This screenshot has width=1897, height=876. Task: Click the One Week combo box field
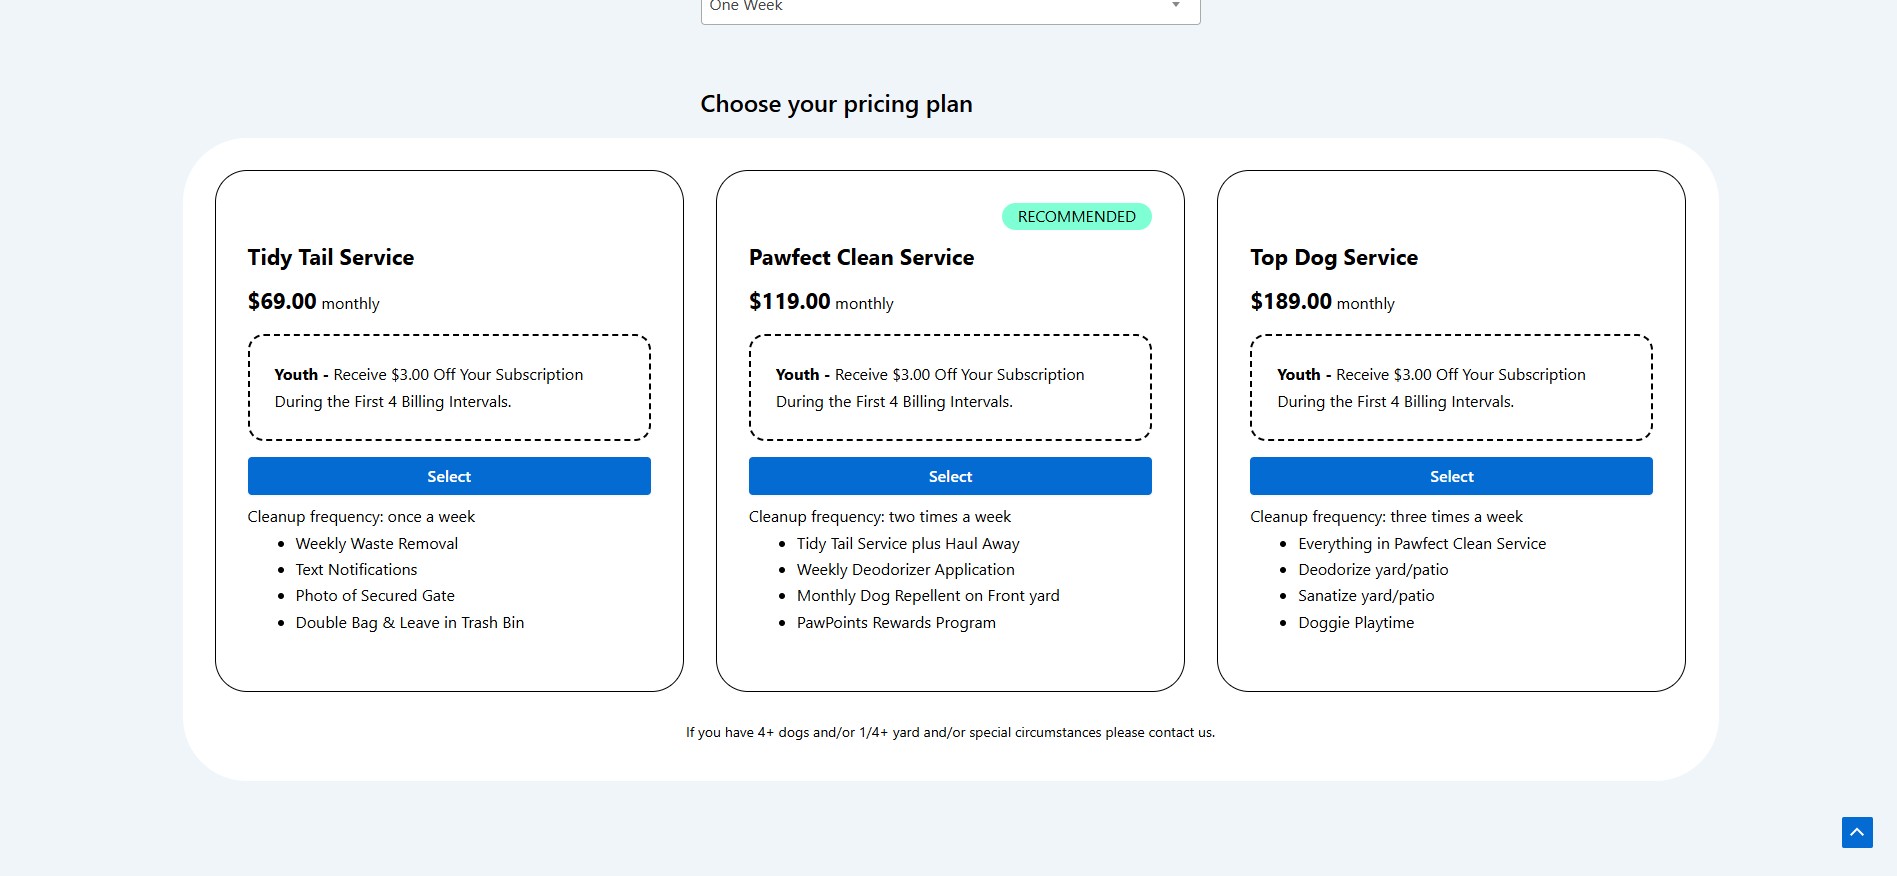click(950, 8)
